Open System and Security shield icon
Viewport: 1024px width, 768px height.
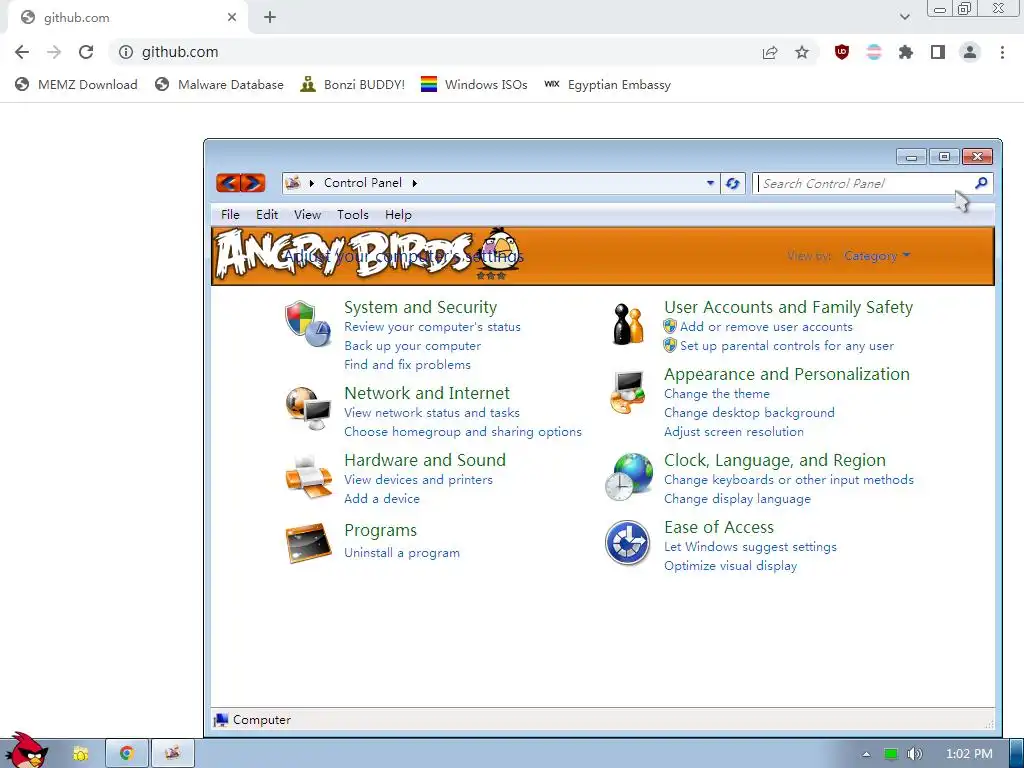[x=308, y=323]
